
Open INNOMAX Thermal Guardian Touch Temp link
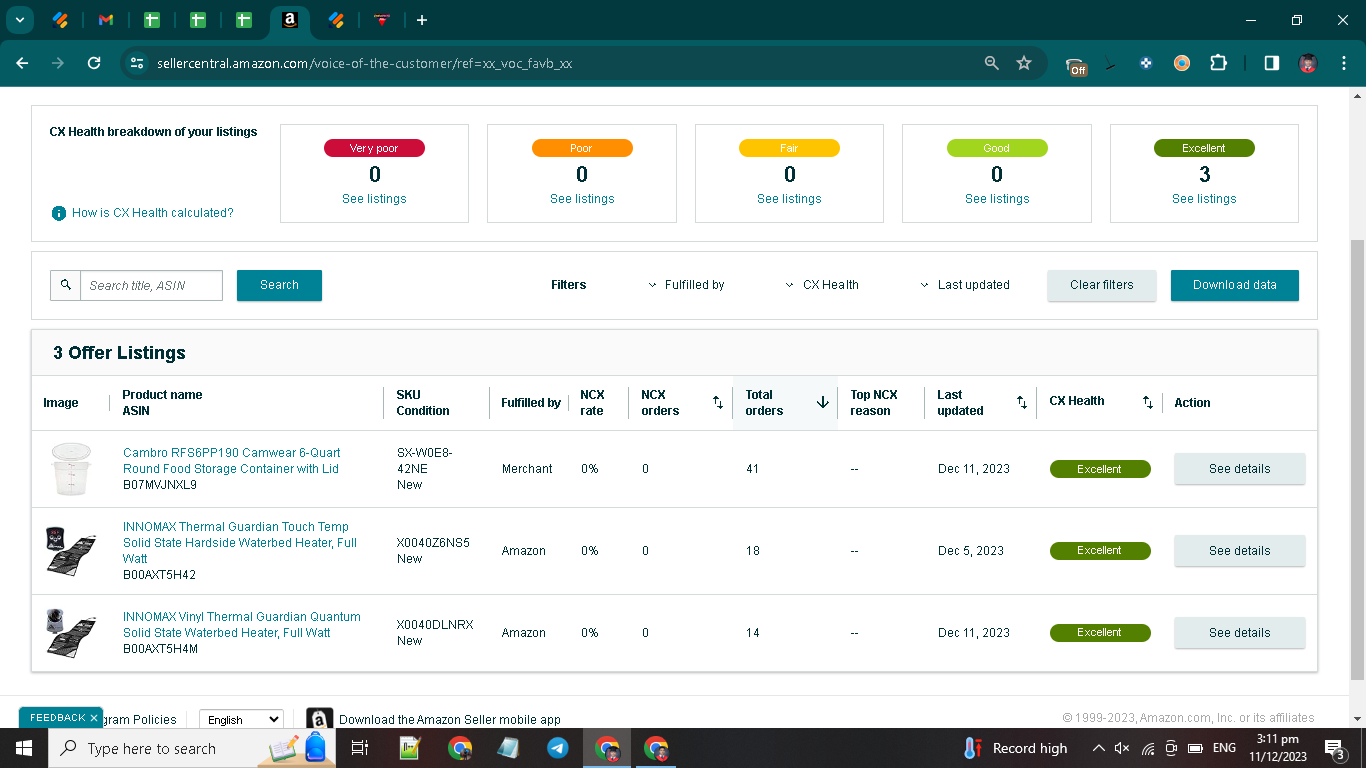pyautogui.click(x=240, y=543)
